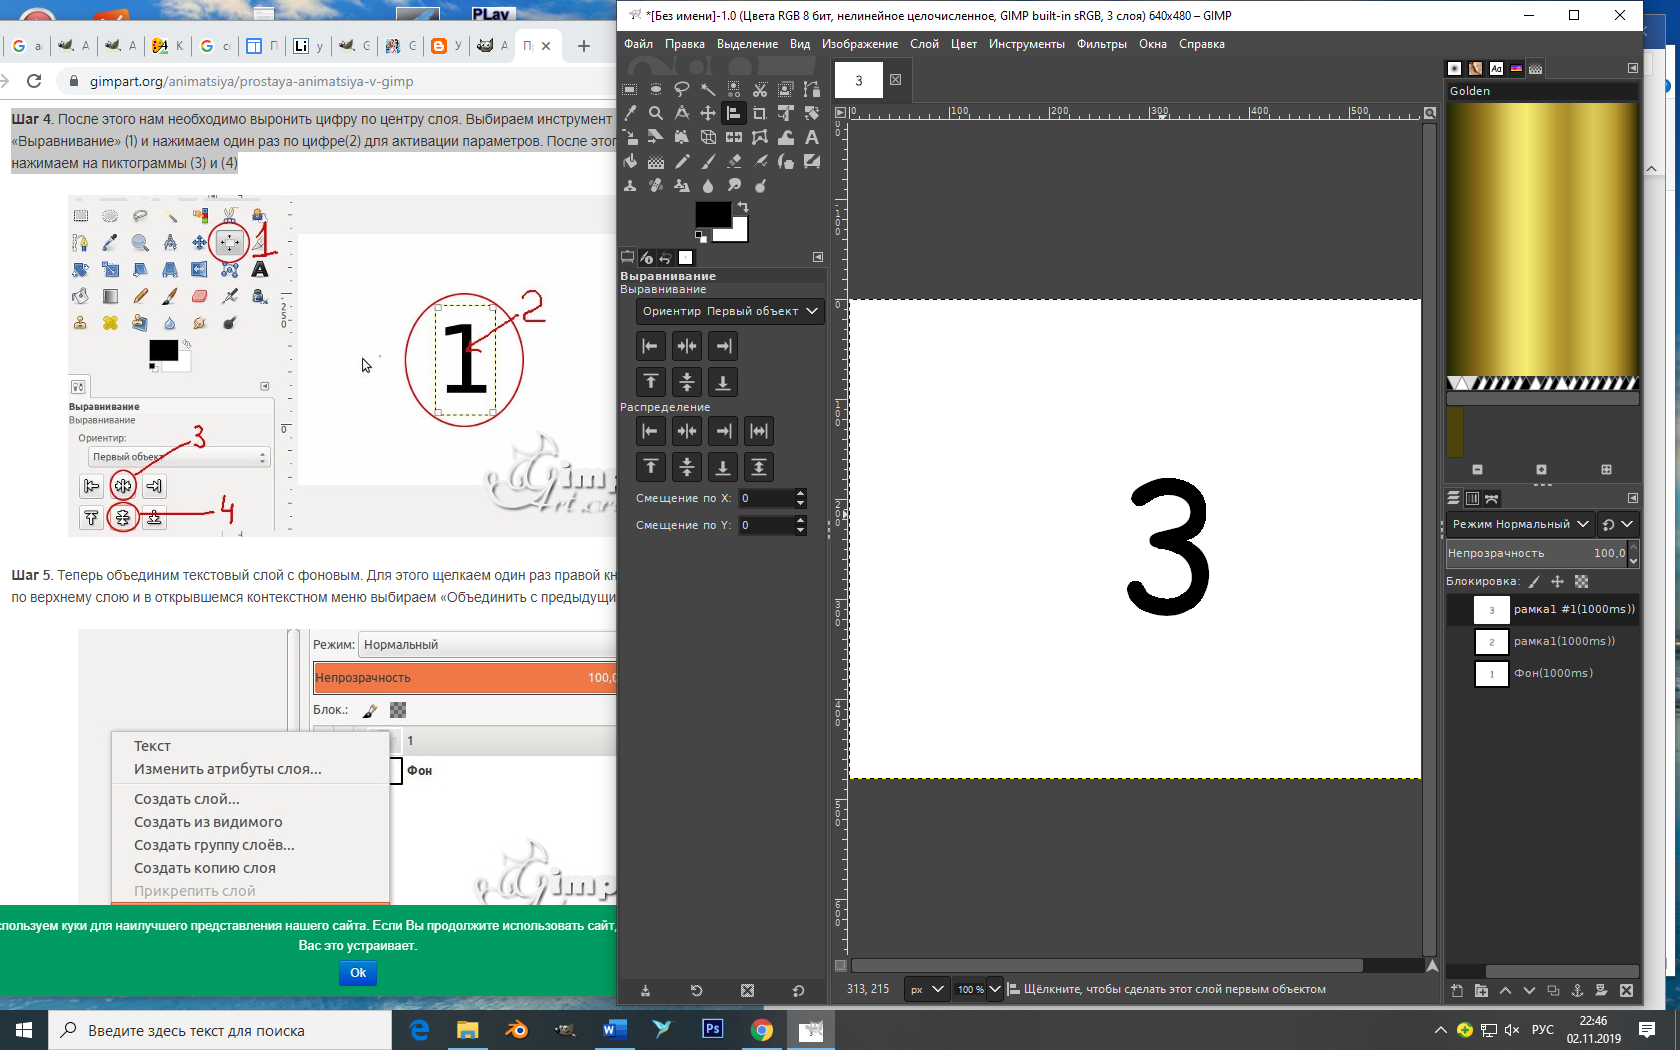The width and height of the screenshot is (1680, 1050).
Task: Click the Смещение по Y input field
Action: coord(766,525)
